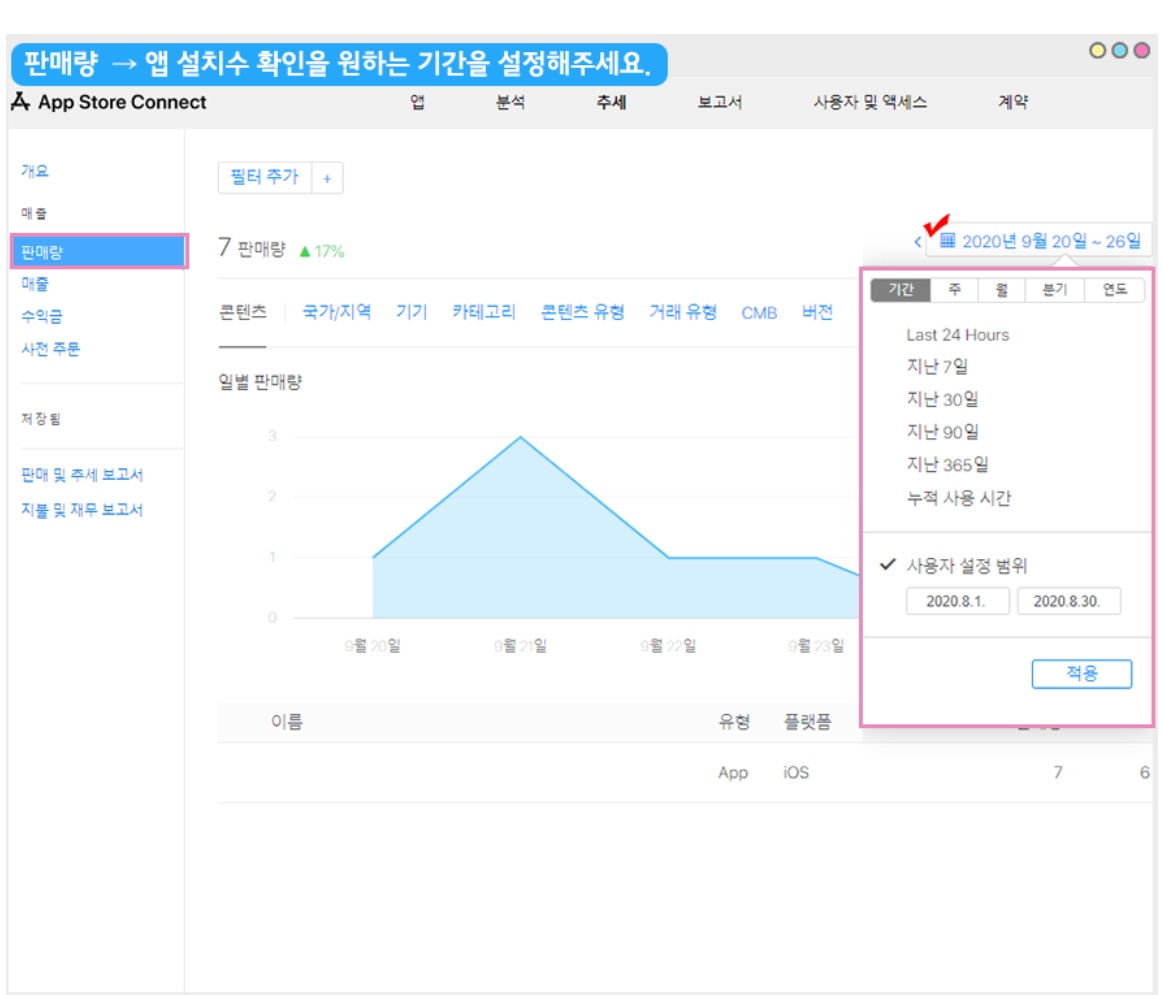Open the 계약 menu
Screen dimensions: 1163x995
point(1013,102)
